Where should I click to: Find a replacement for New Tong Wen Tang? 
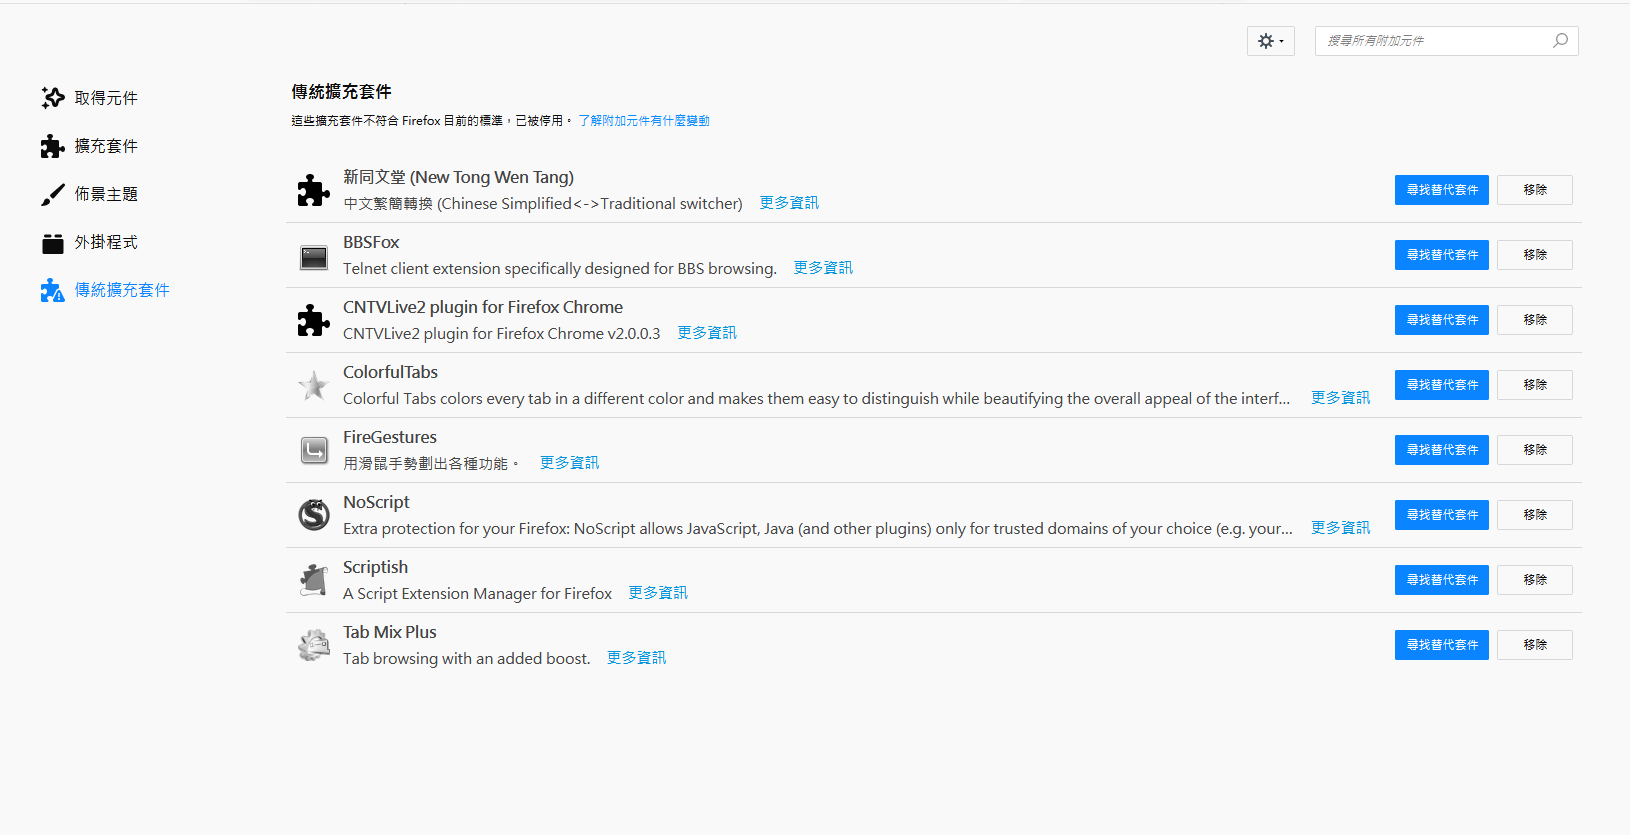[x=1442, y=190]
